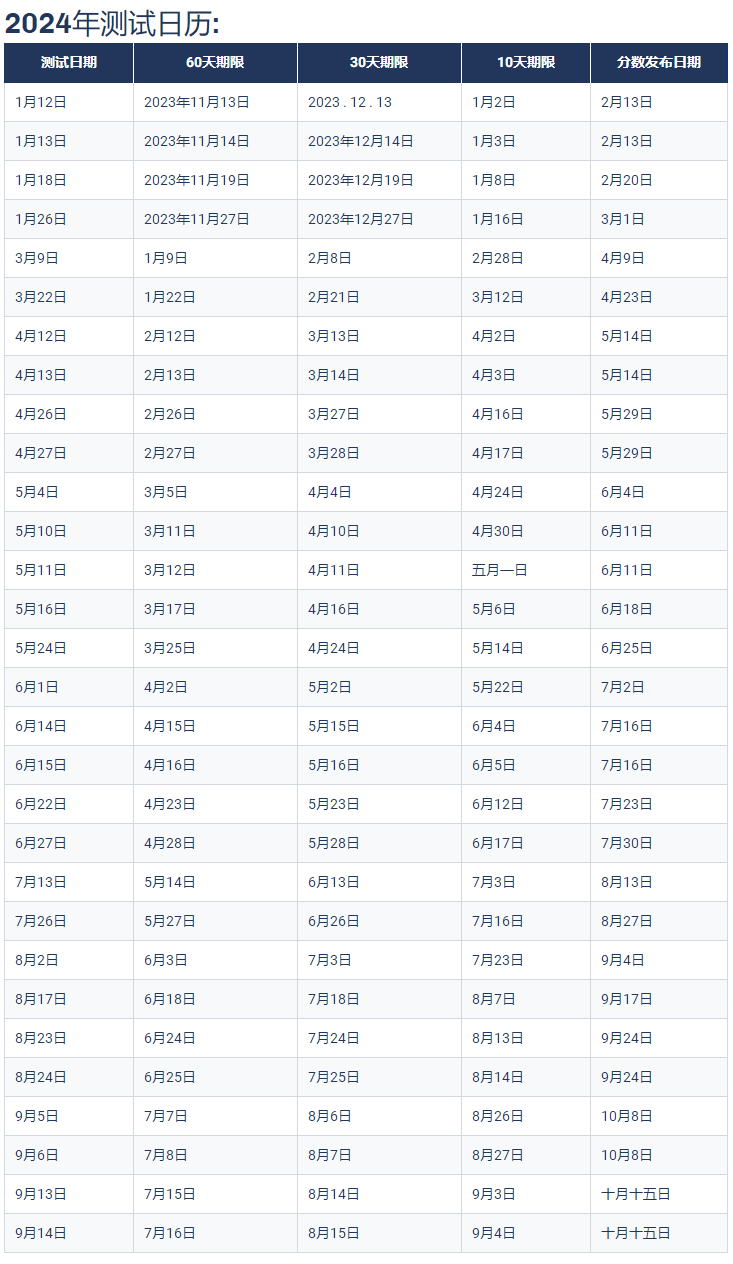Click the 2023年11月27日 deadline cell
This screenshot has width=733, height=1264.
tap(215, 219)
